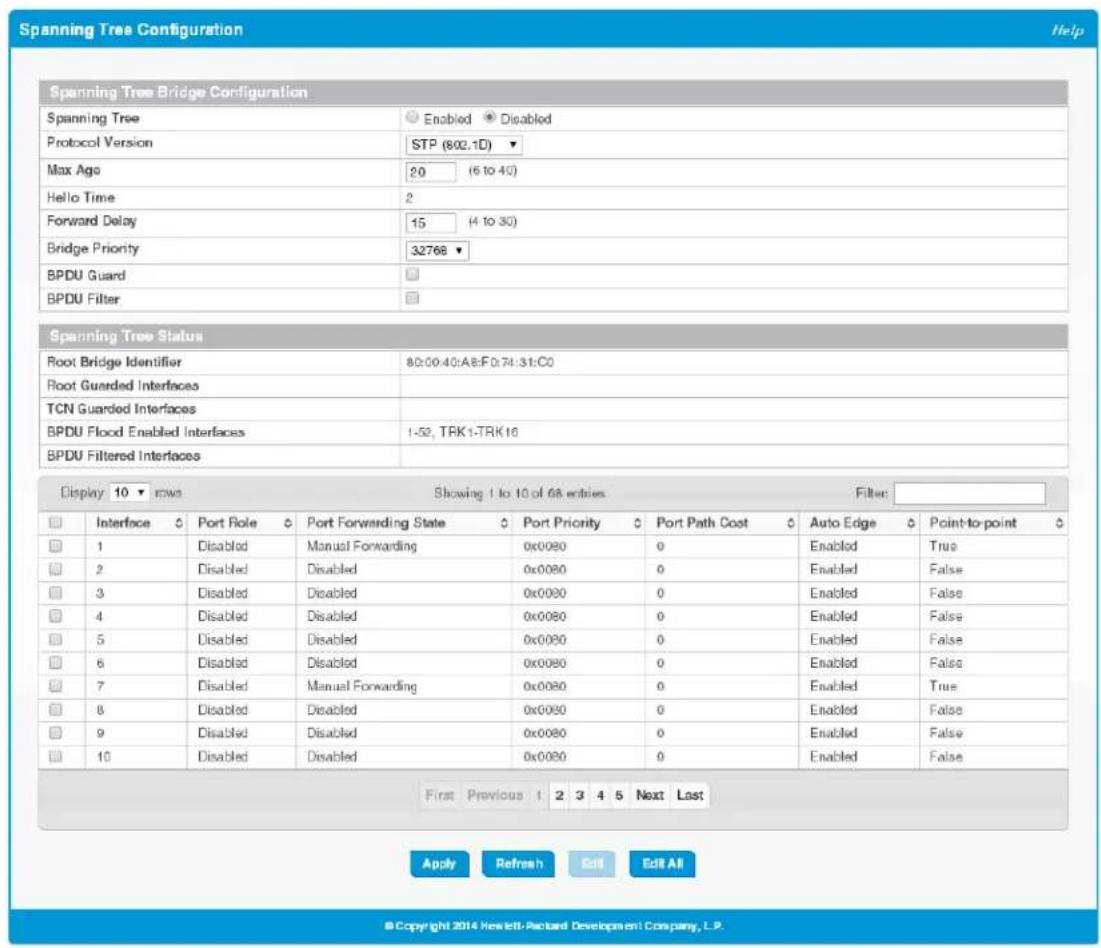The width and height of the screenshot is (1101, 948).
Task: Click the Apply button
Action: 440,864
